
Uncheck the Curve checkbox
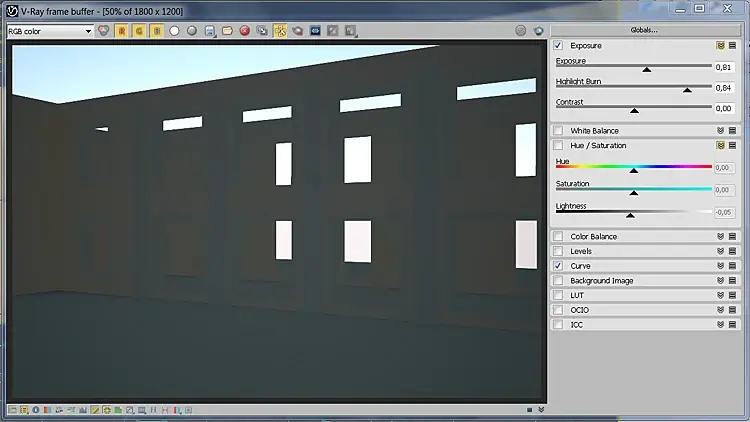pos(558,266)
